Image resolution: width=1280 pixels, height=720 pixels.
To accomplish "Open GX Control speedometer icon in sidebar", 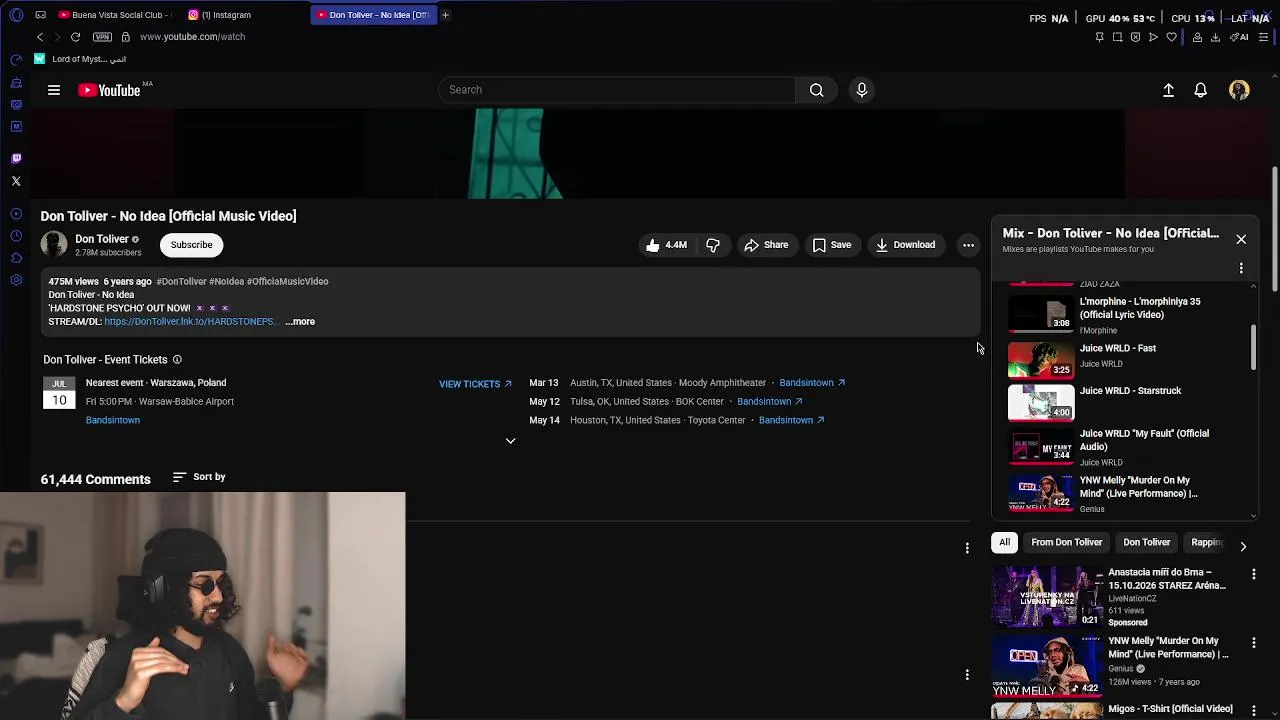I will [16, 60].
